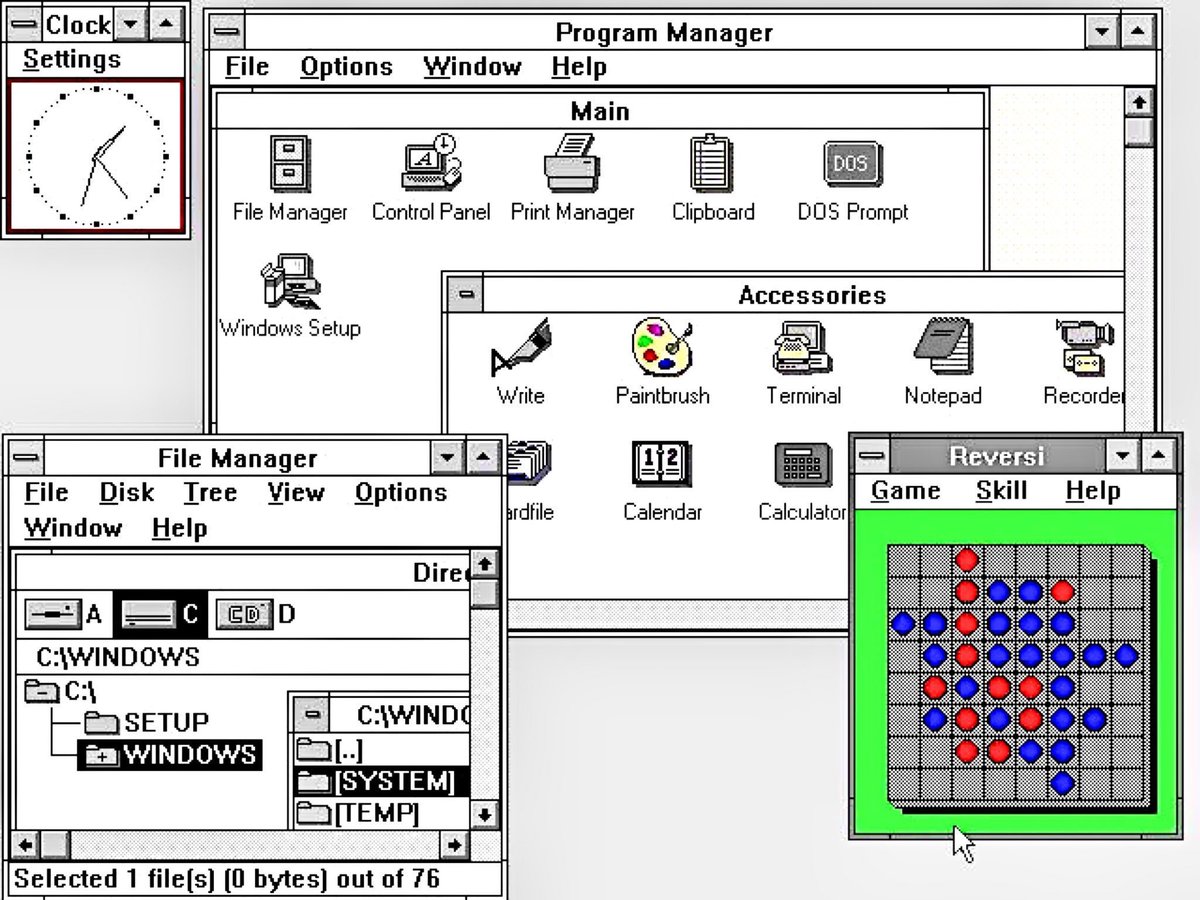This screenshot has width=1200, height=900.
Task: Open File Manager Options menu
Action: point(400,493)
